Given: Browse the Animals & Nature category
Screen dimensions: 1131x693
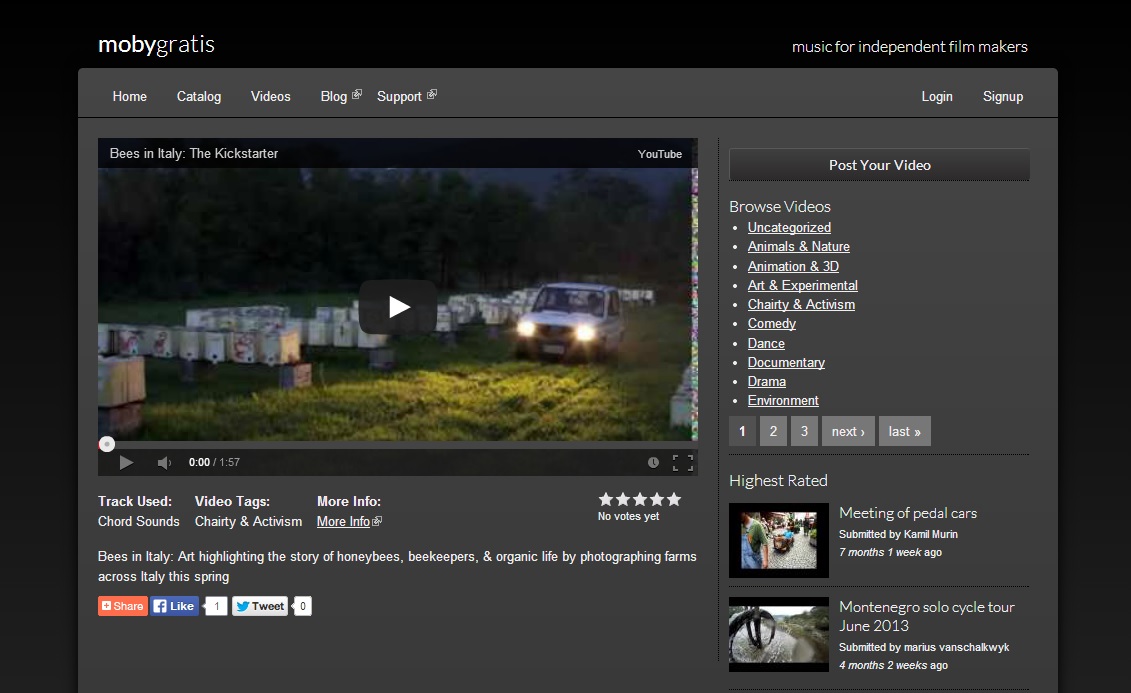Looking at the screenshot, I should coord(798,247).
